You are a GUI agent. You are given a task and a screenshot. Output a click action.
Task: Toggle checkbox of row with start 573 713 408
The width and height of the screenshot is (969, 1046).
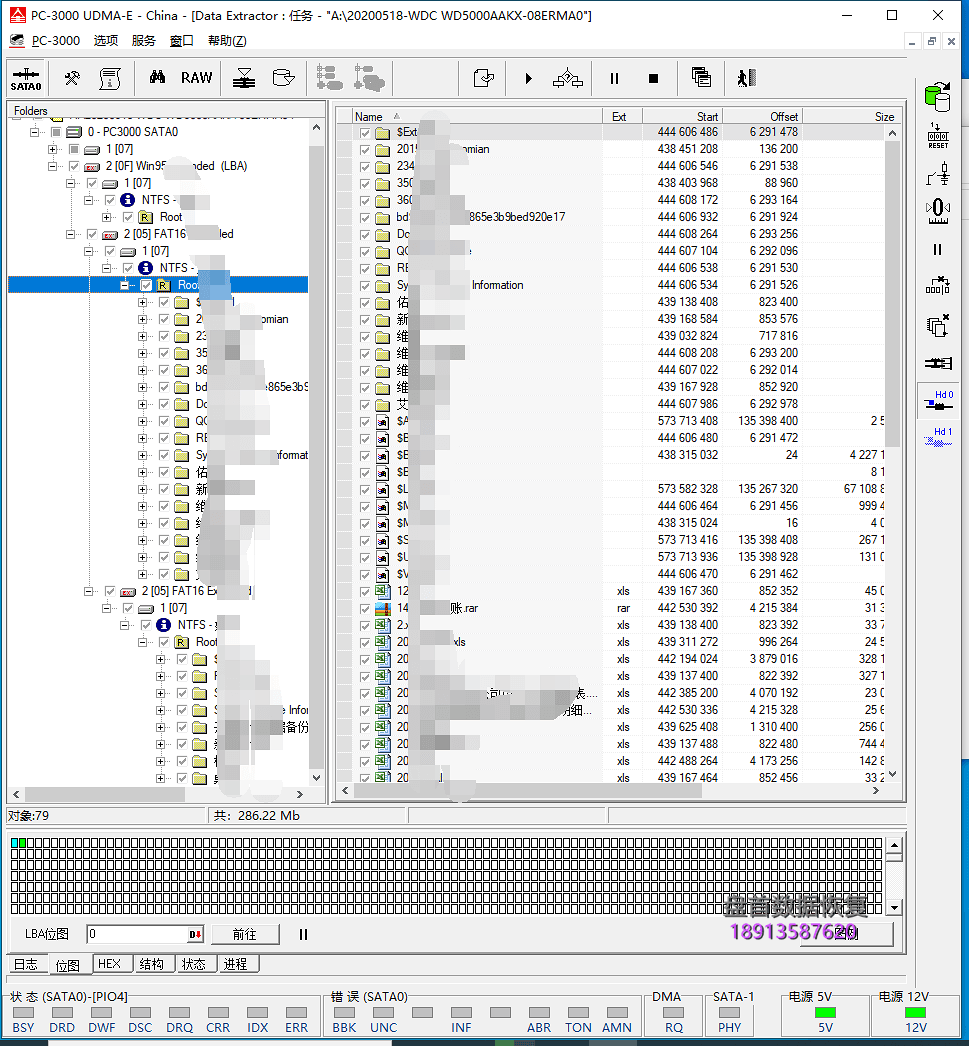coord(365,421)
